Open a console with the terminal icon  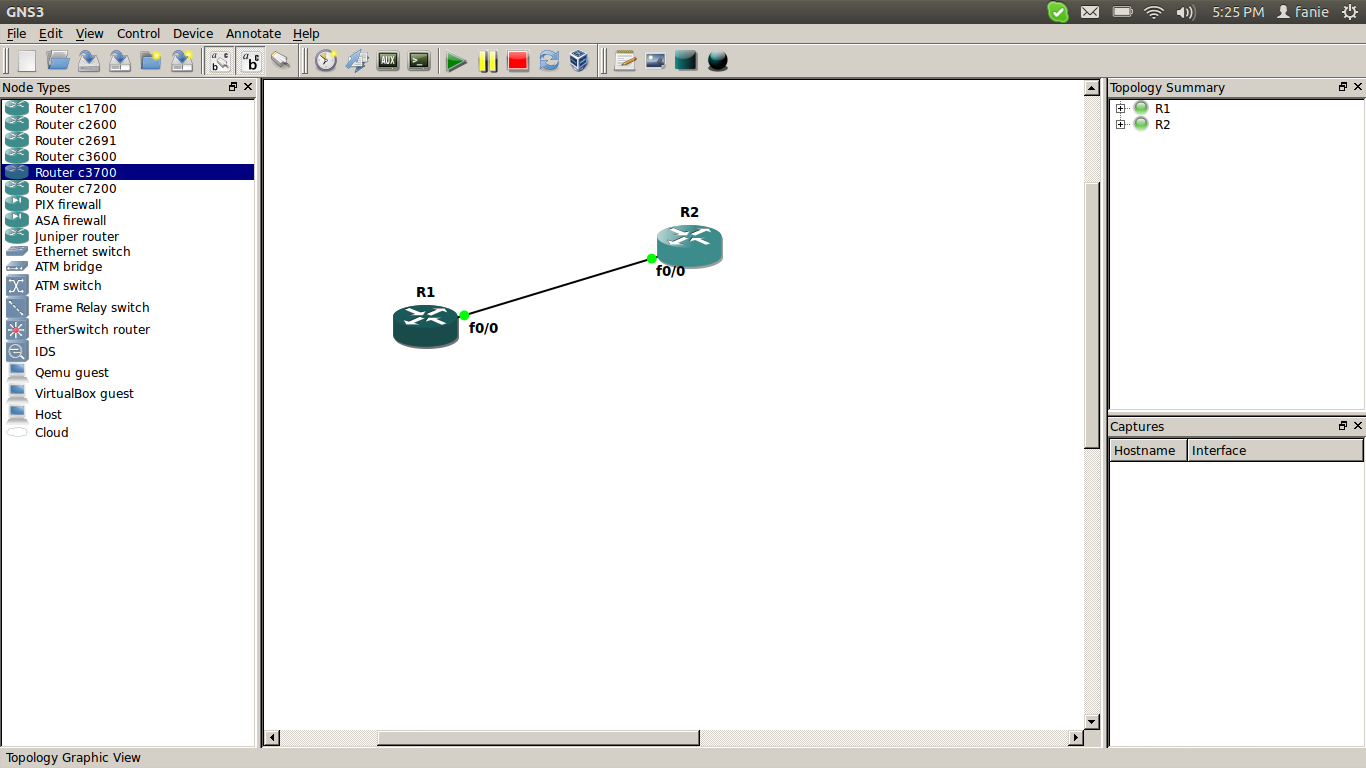[418, 60]
